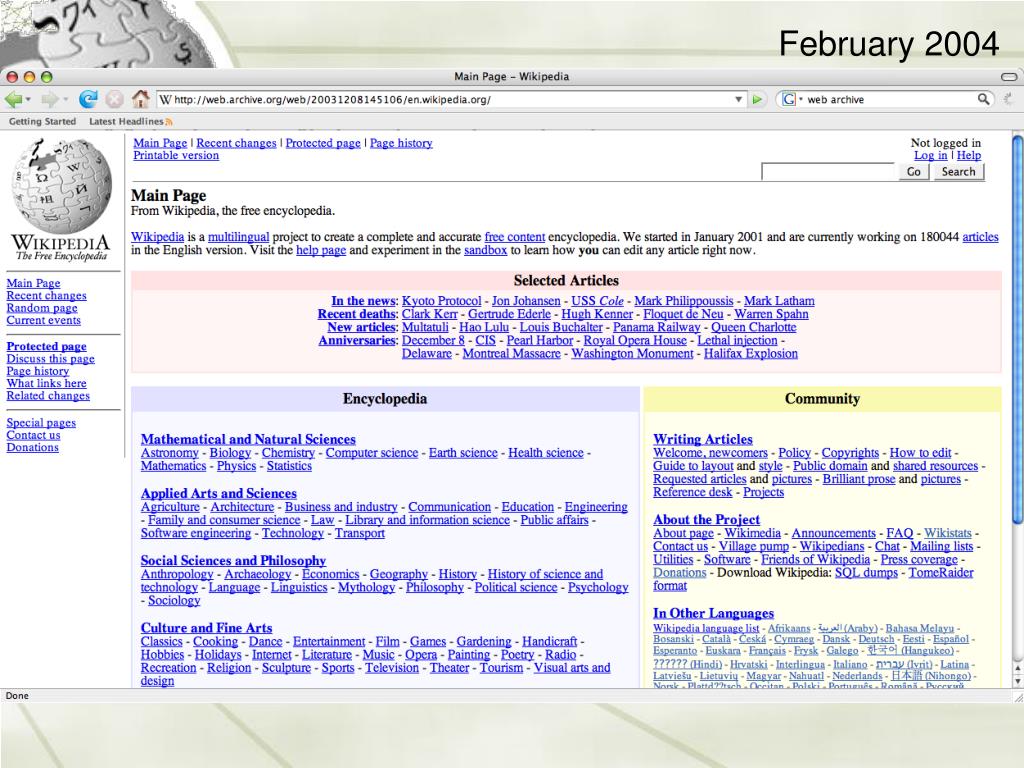The width and height of the screenshot is (1024, 768).
Task: Open the Panama Railway article link
Action: point(656,327)
